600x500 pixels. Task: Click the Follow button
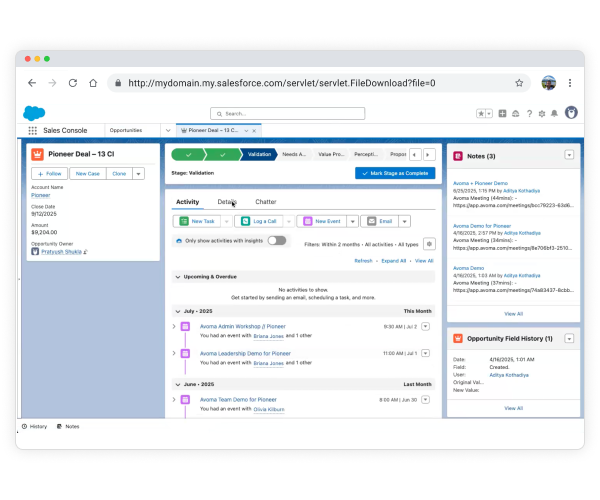point(49,174)
